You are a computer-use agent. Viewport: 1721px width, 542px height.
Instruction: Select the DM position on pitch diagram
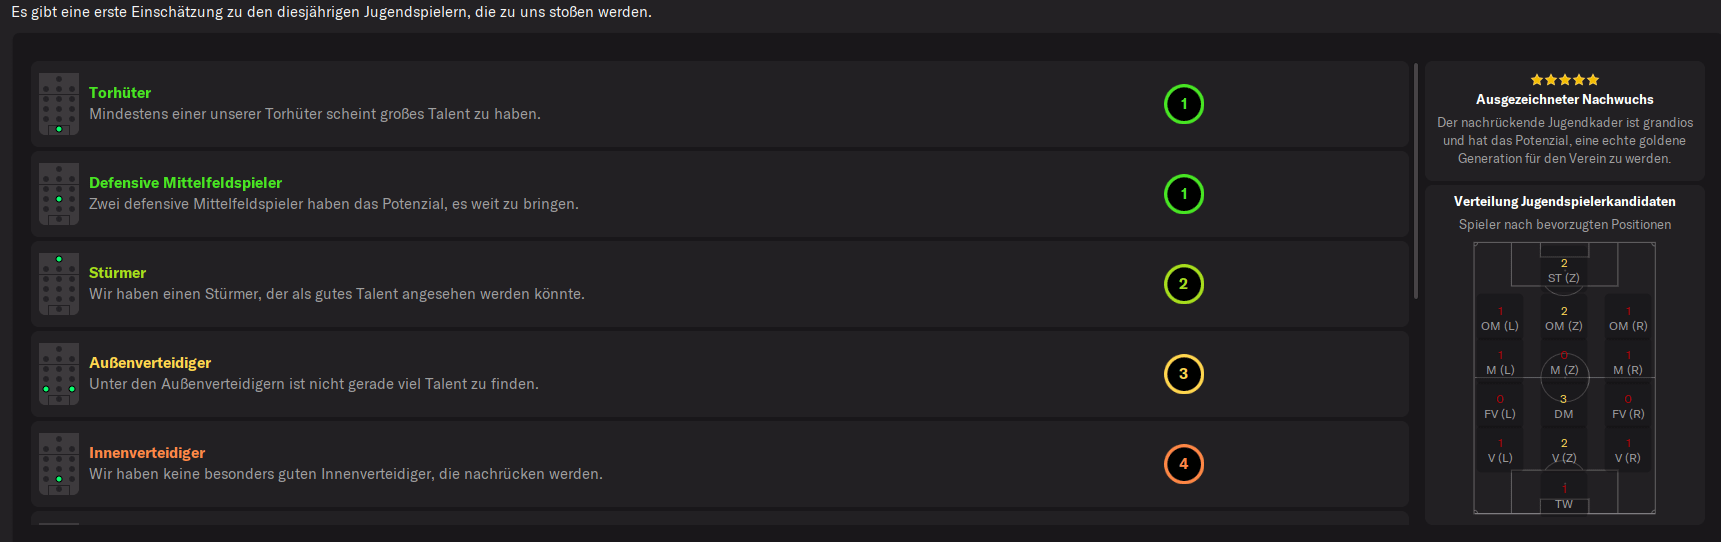pyautogui.click(x=1564, y=407)
